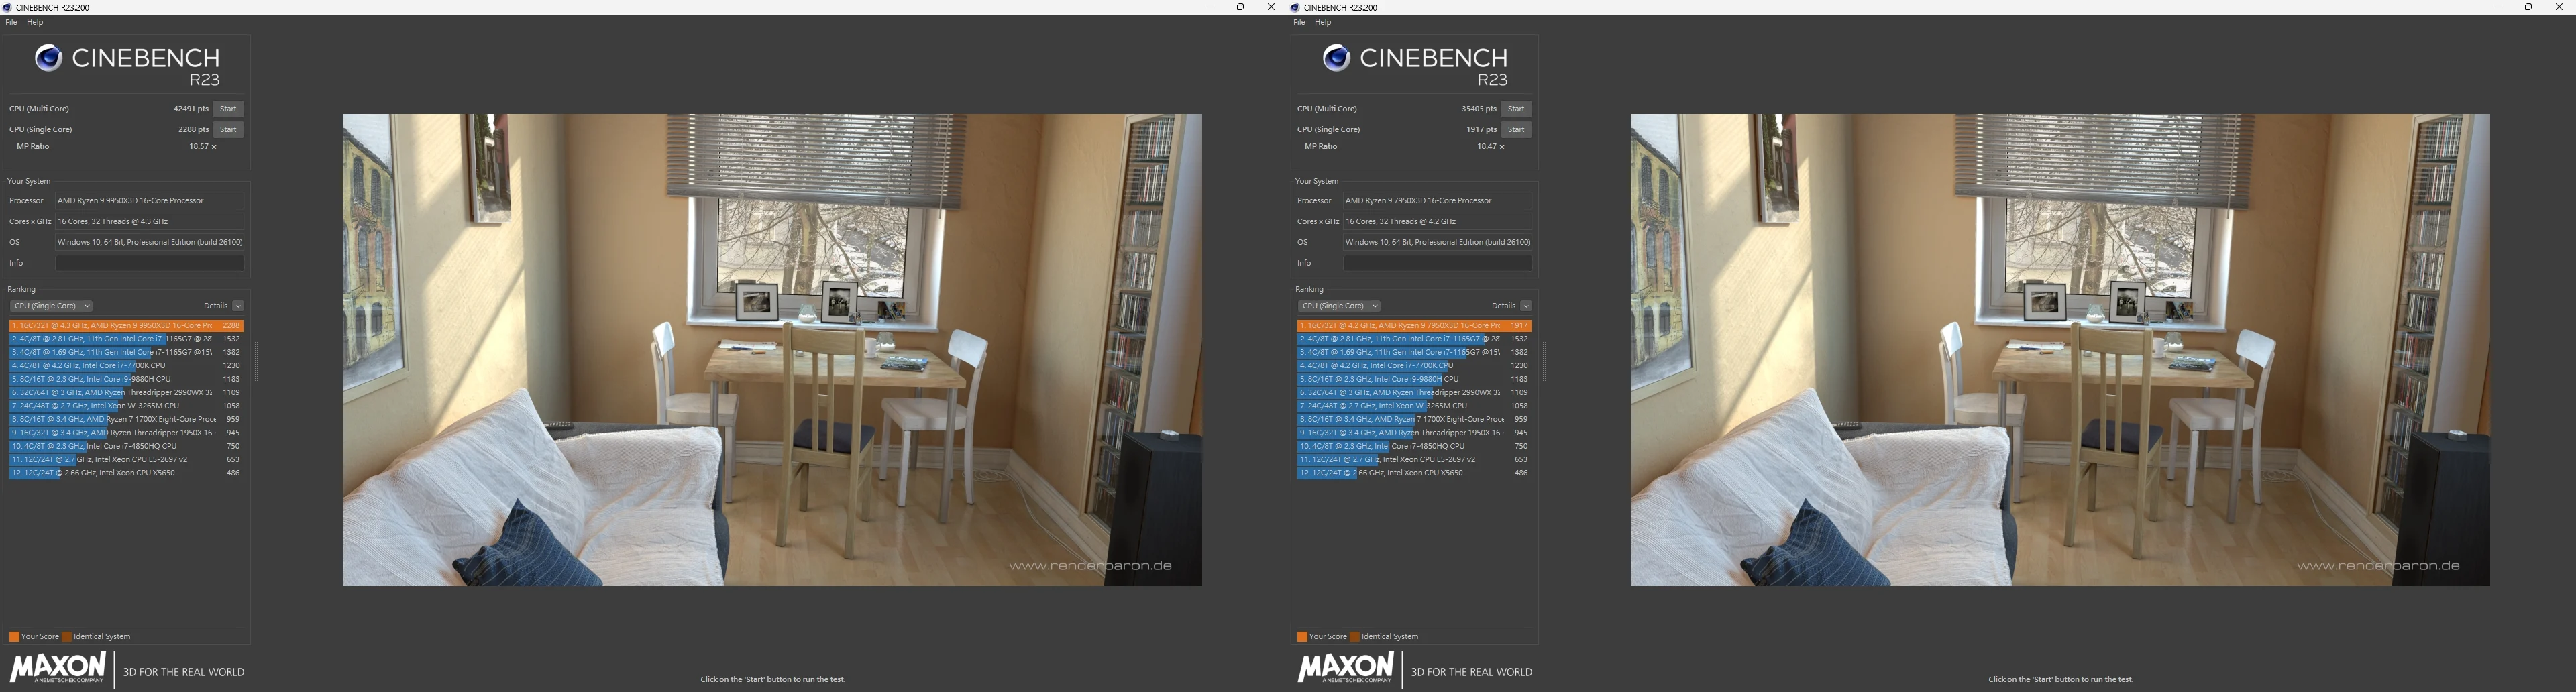Open the Help menu in the right window
Screen dimensions: 2576x692
[1323, 22]
